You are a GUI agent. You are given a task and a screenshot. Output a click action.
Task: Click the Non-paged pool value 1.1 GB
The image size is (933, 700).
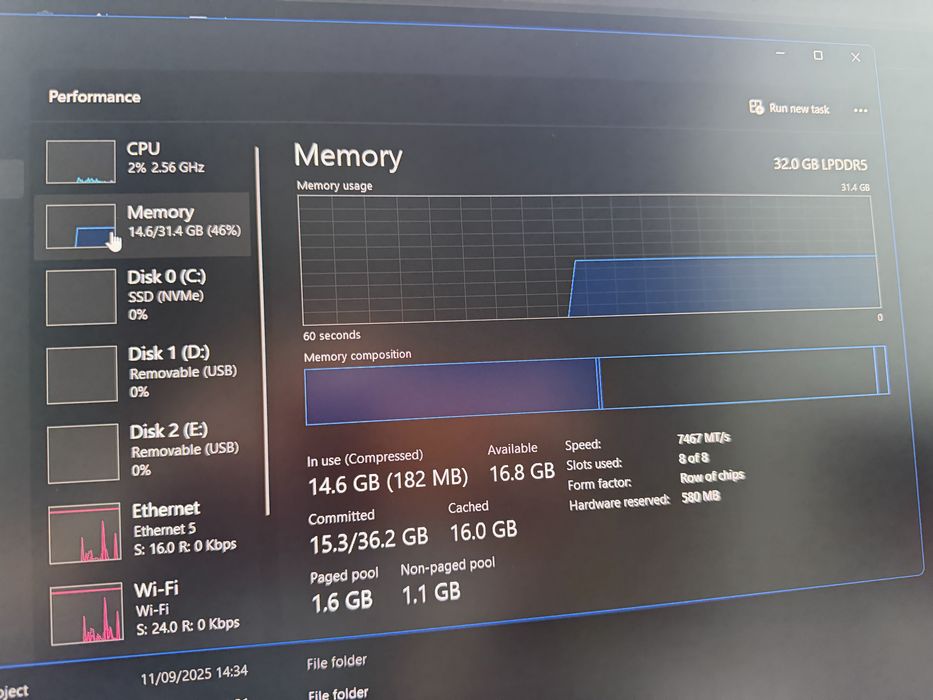pos(431,593)
